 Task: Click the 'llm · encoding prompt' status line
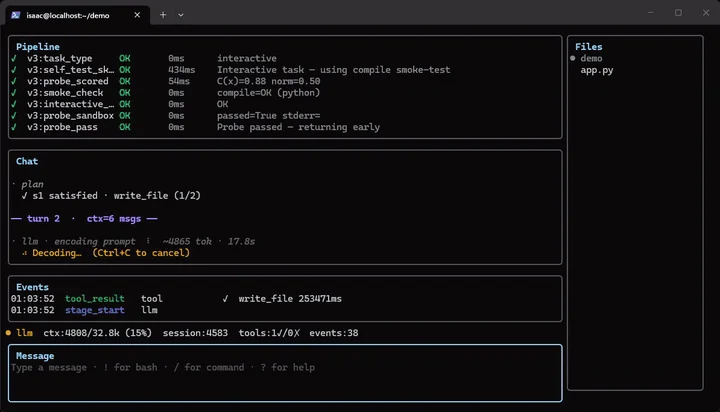[x=79, y=242]
